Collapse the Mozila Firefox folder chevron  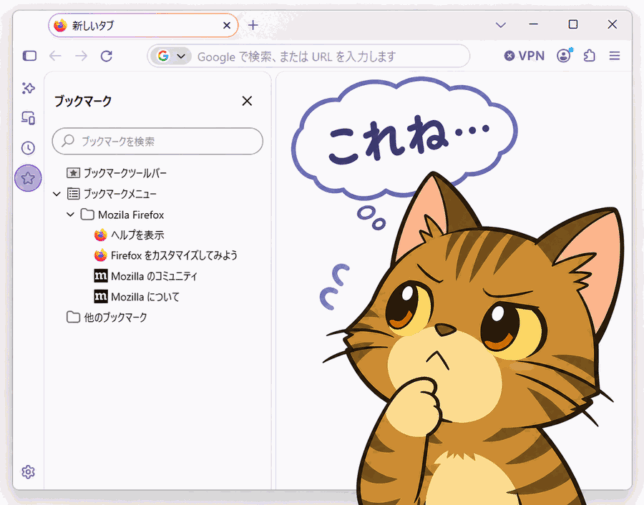tap(71, 214)
